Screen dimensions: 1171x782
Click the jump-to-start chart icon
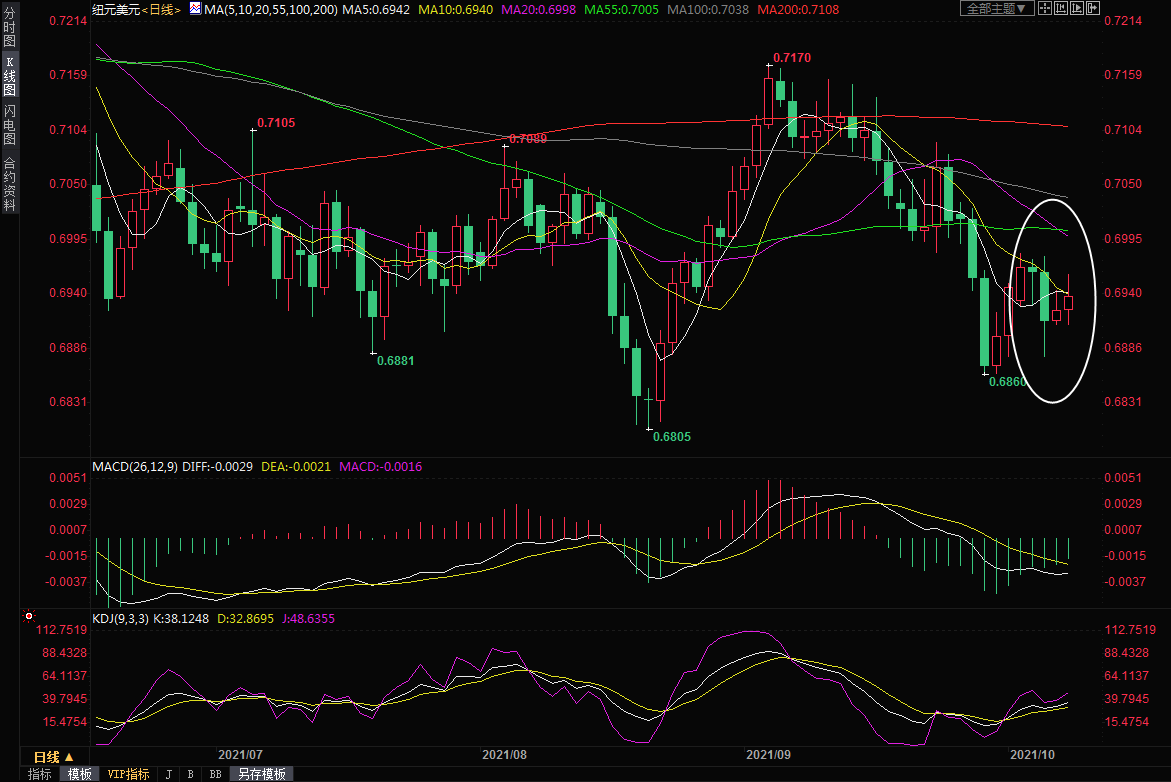pyautogui.click(x=1061, y=8)
